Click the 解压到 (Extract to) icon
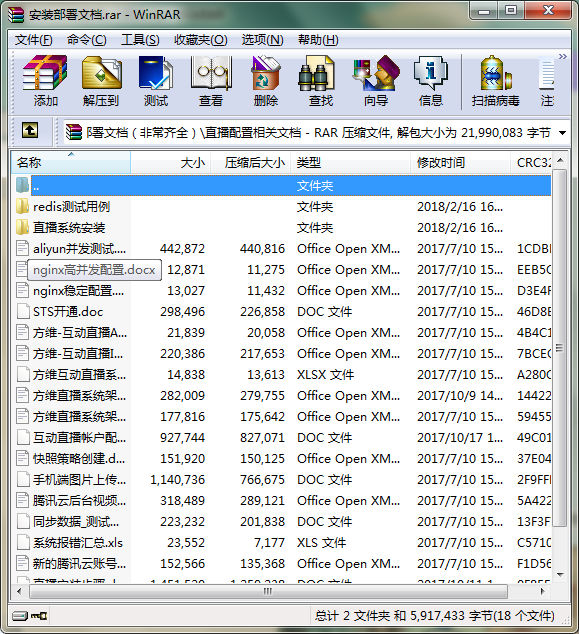Screen dimensions: 579x634 point(101,81)
